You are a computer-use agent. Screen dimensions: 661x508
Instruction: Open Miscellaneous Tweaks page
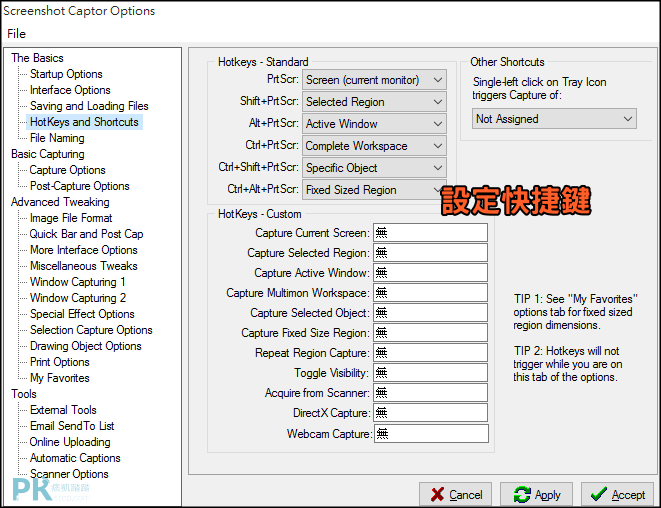[x=83, y=266]
